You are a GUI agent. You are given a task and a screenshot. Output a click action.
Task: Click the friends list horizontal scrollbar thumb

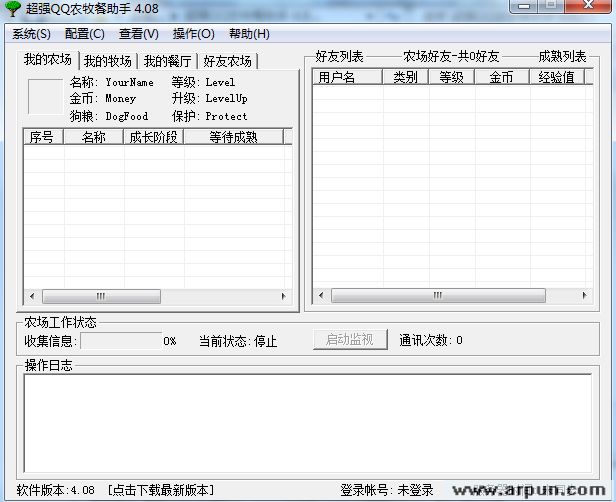click(x=438, y=295)
